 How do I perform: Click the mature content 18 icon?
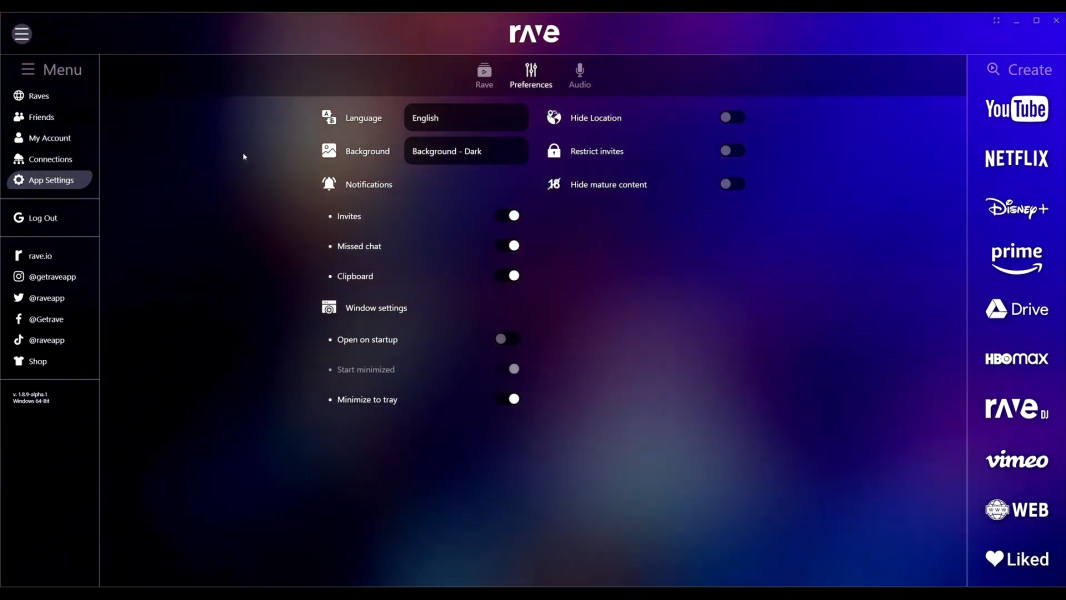pyautogui.click(x=554, y=183)
